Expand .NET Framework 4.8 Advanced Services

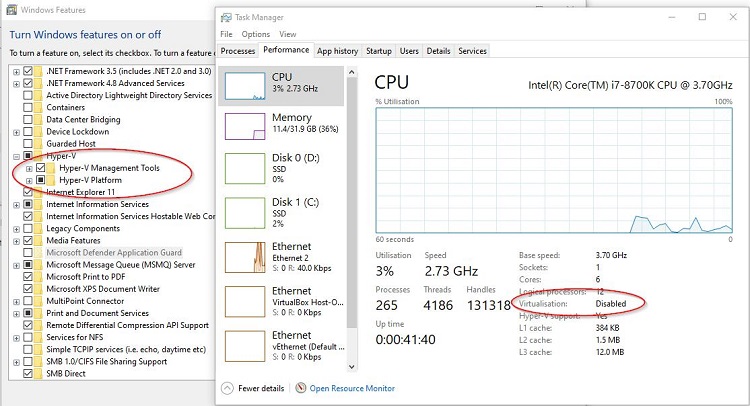(16, 84)
